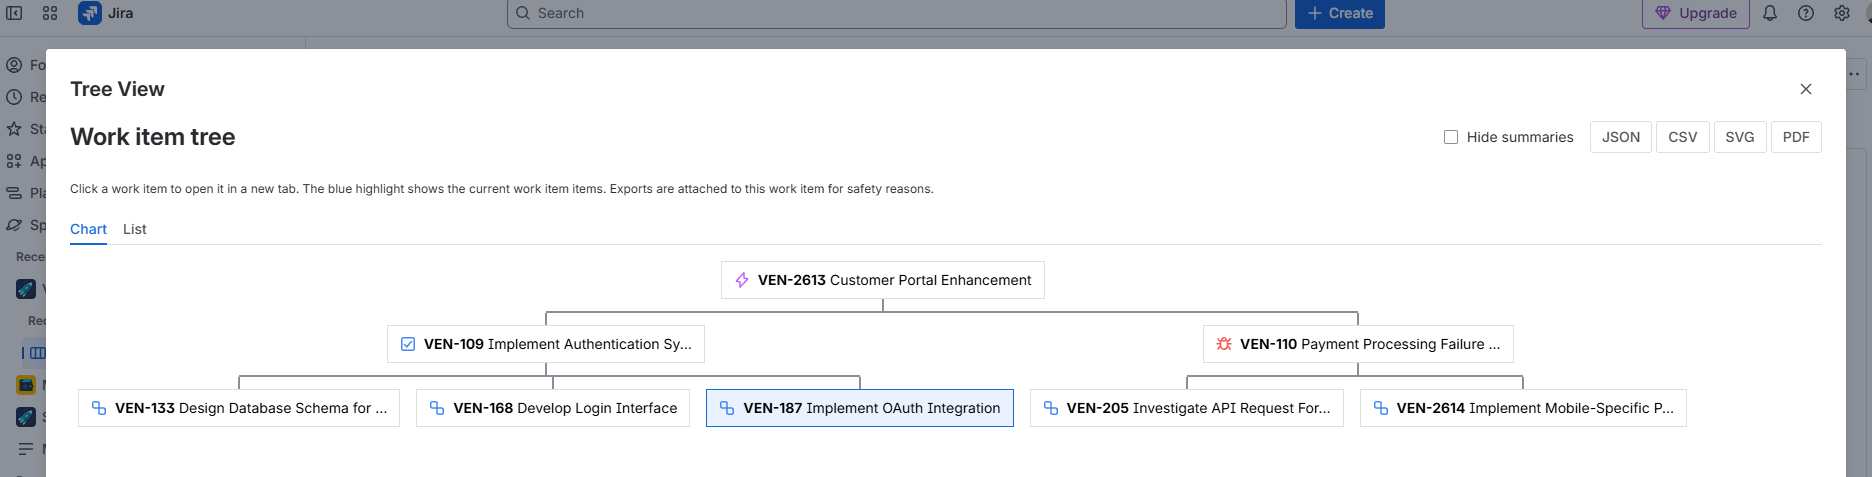Export the tree as CSV

click(x=1683, y=137)
